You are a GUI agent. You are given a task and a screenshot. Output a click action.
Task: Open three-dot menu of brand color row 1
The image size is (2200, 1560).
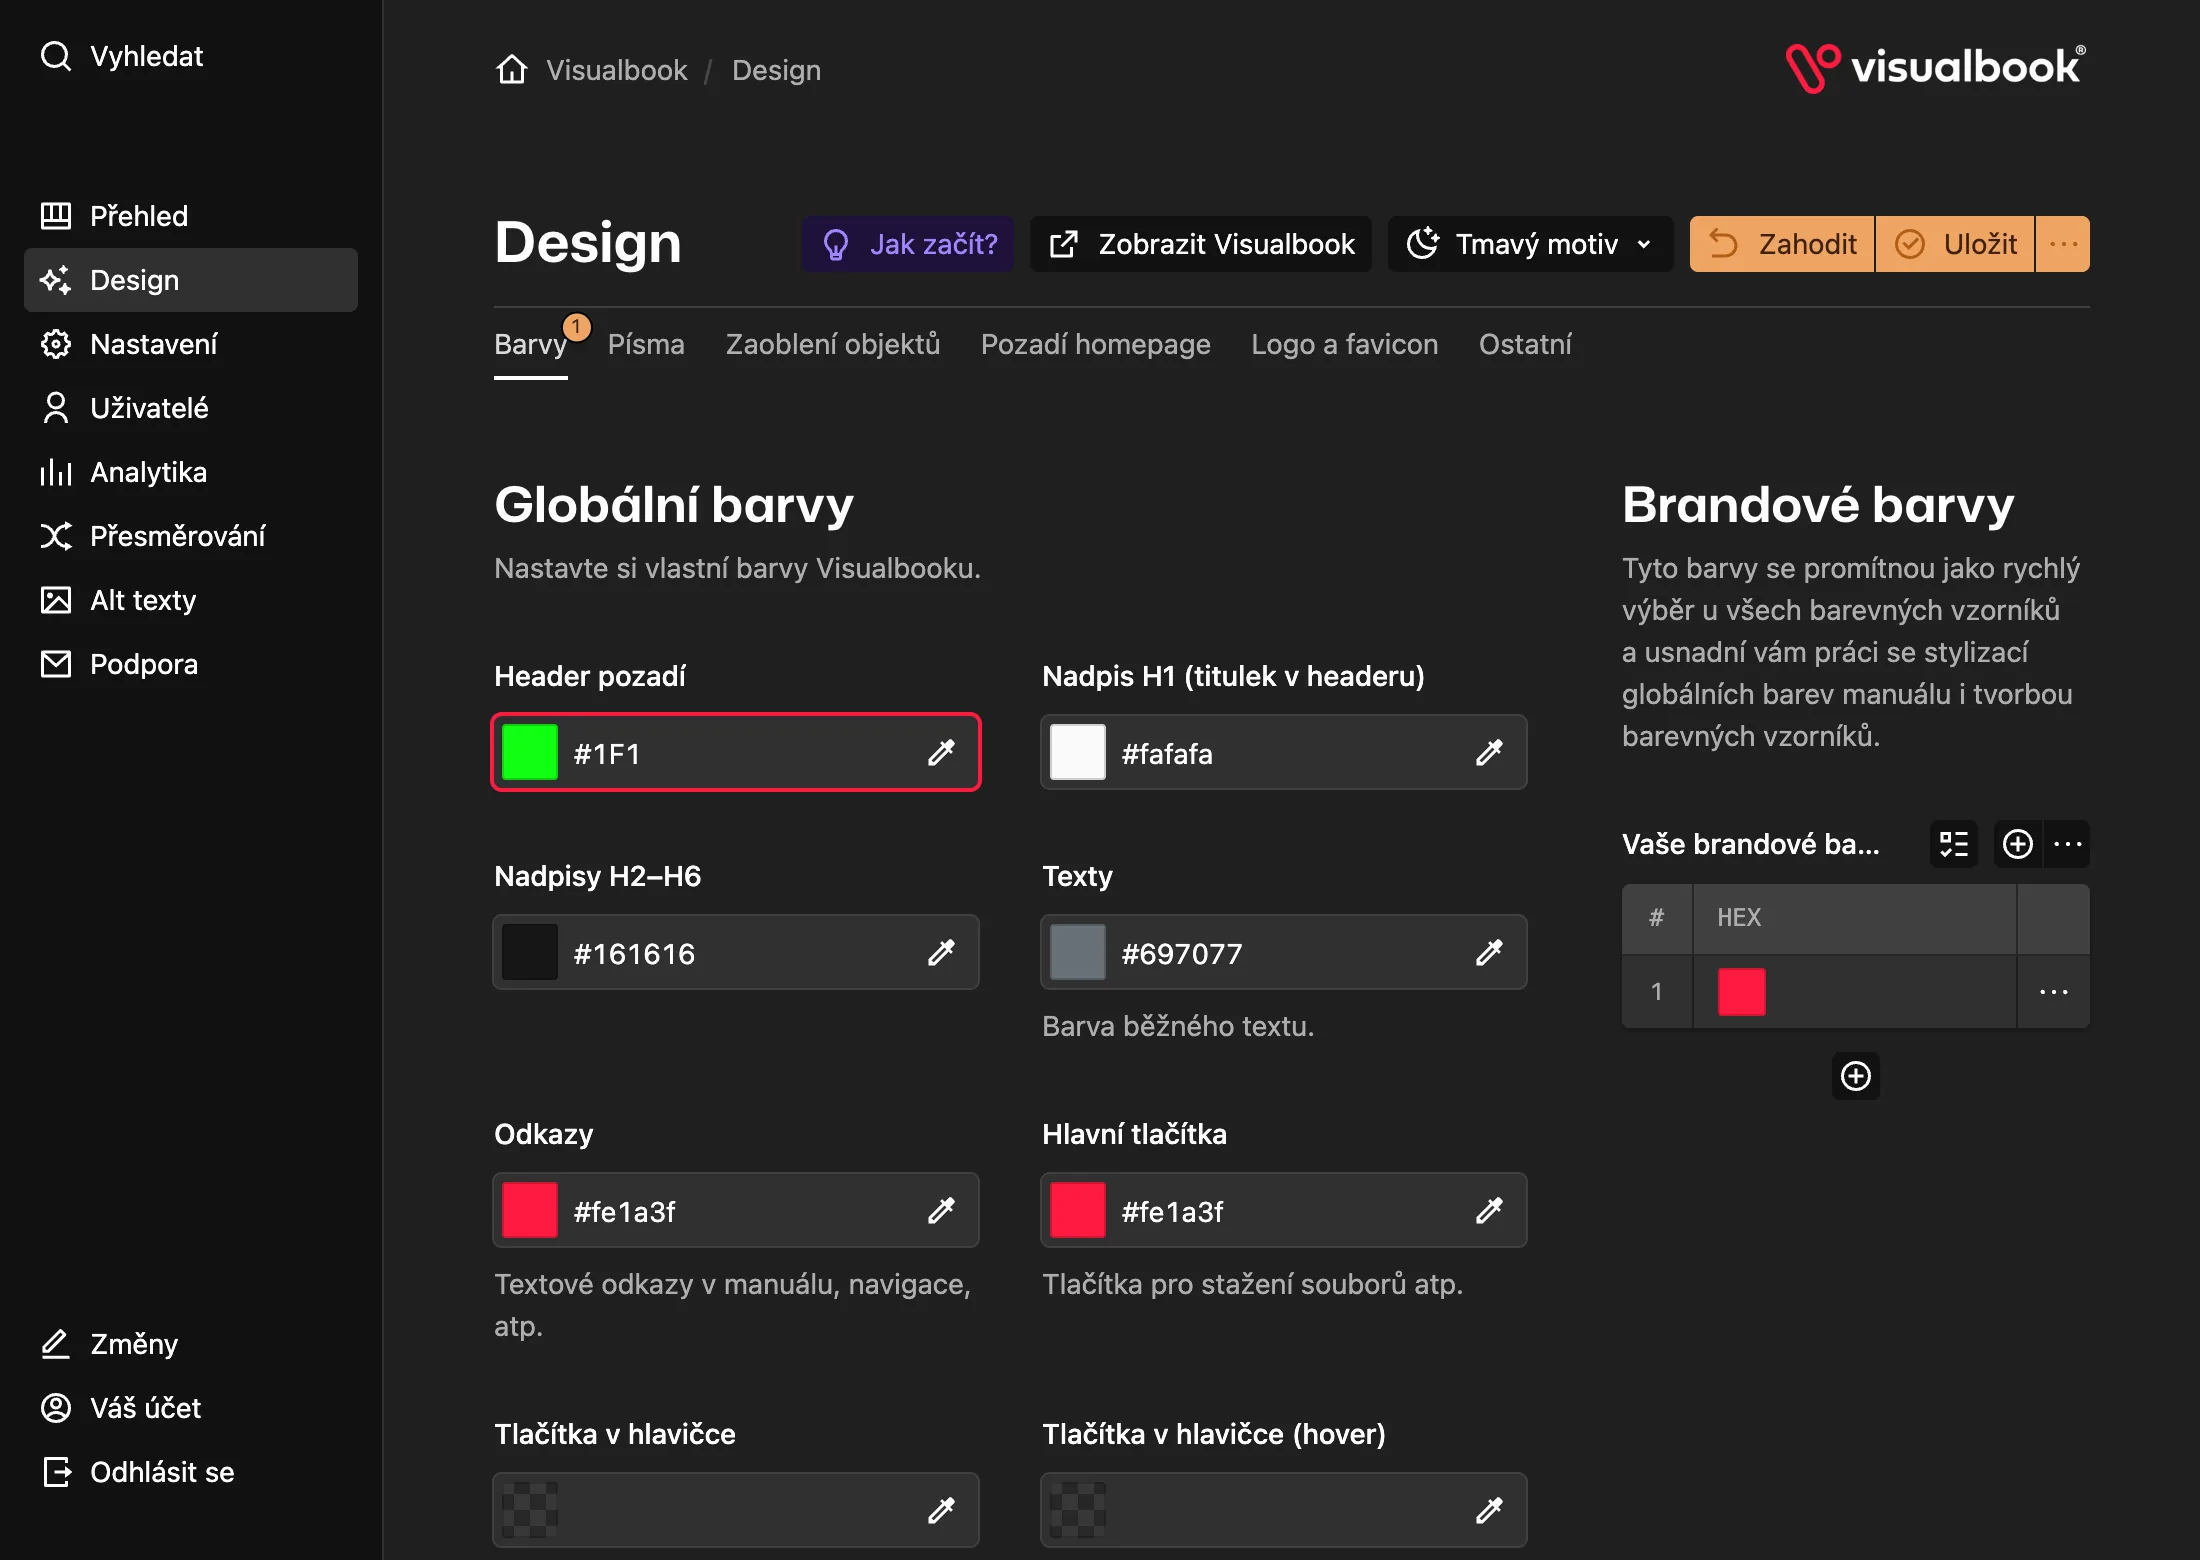(2054, 992)
